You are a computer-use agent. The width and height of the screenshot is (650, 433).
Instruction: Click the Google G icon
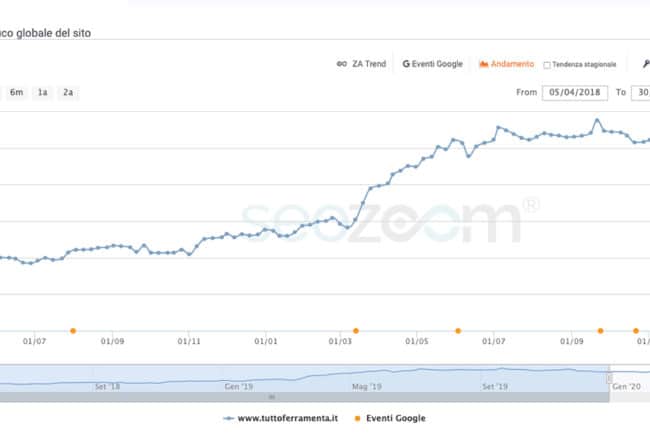(x=407, y=64)
